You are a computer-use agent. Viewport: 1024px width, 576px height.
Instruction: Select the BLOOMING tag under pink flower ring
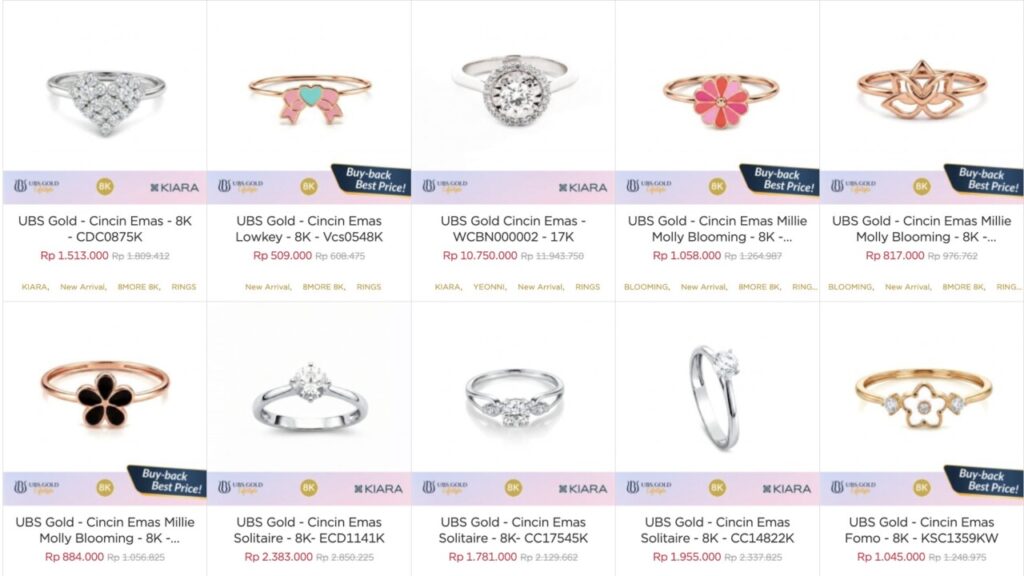coord(646,287)
